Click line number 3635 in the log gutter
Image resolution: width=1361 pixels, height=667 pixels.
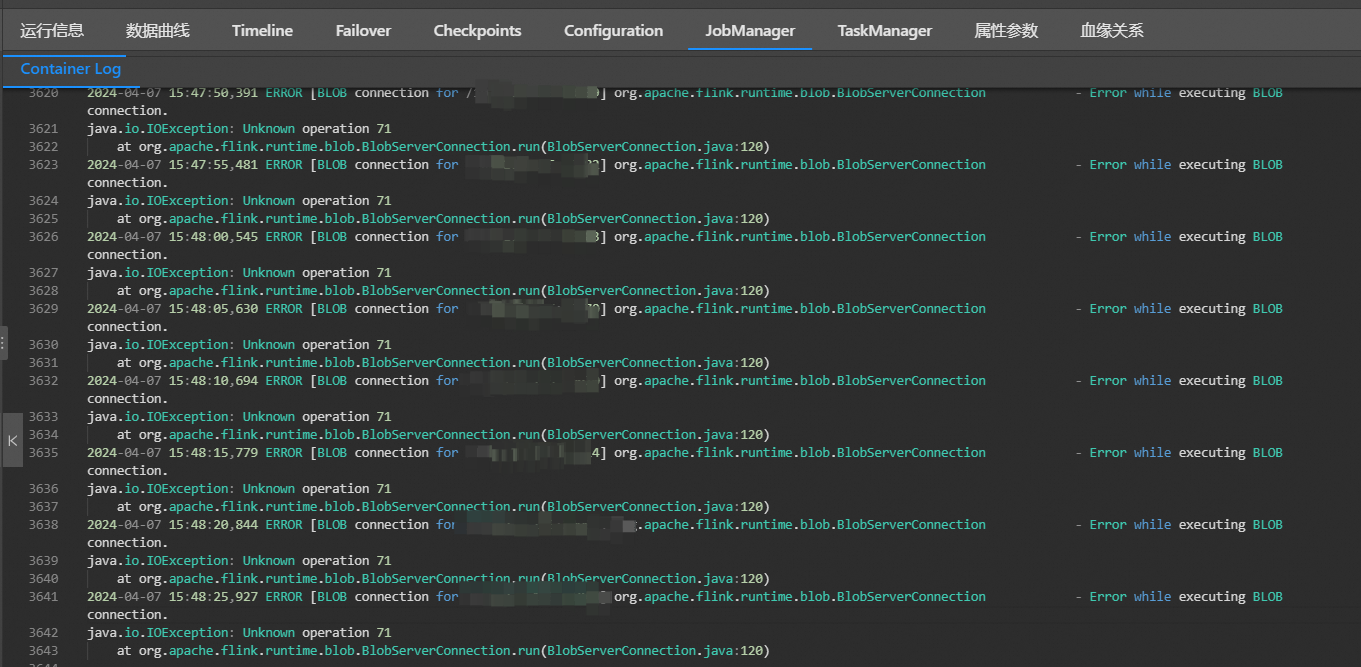click(x=43, y=452)
